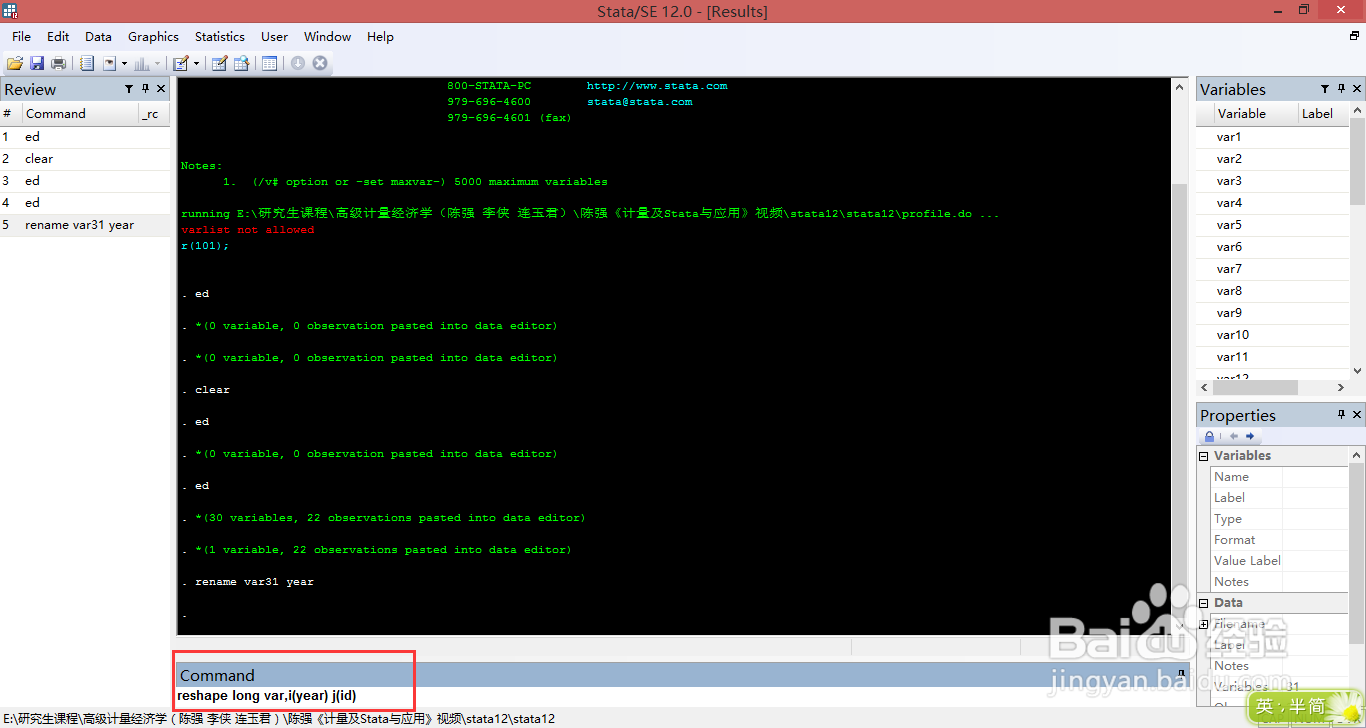The width and height of the screenshot is (1366, 728).
Task: Select var1 in Variables list
Action: (1273, 137)
